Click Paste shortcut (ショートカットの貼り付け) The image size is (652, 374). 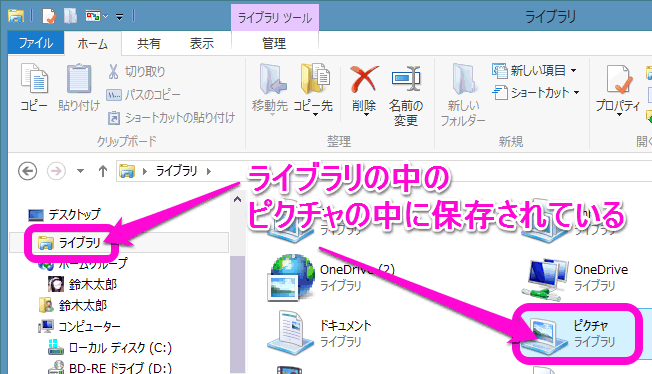tap(170, 118)
